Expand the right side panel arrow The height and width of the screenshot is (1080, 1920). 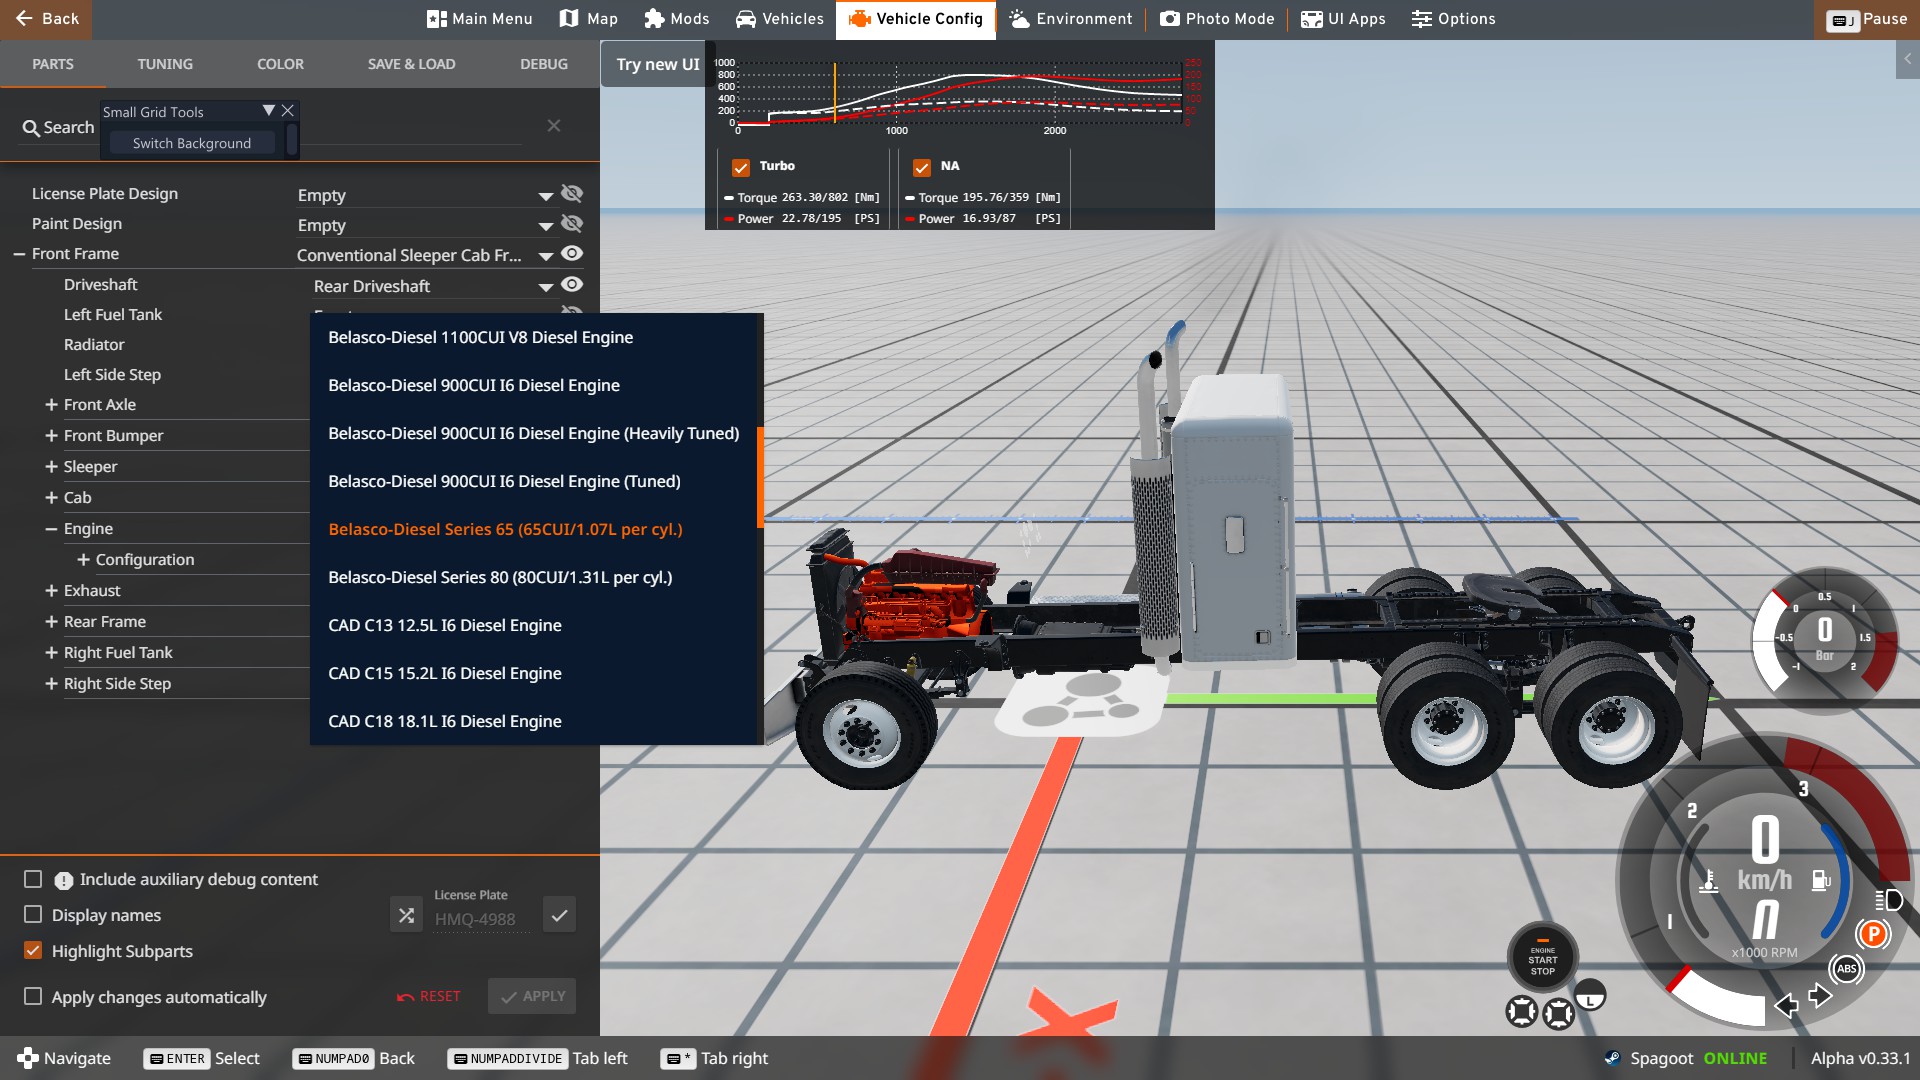(1907, 59)
